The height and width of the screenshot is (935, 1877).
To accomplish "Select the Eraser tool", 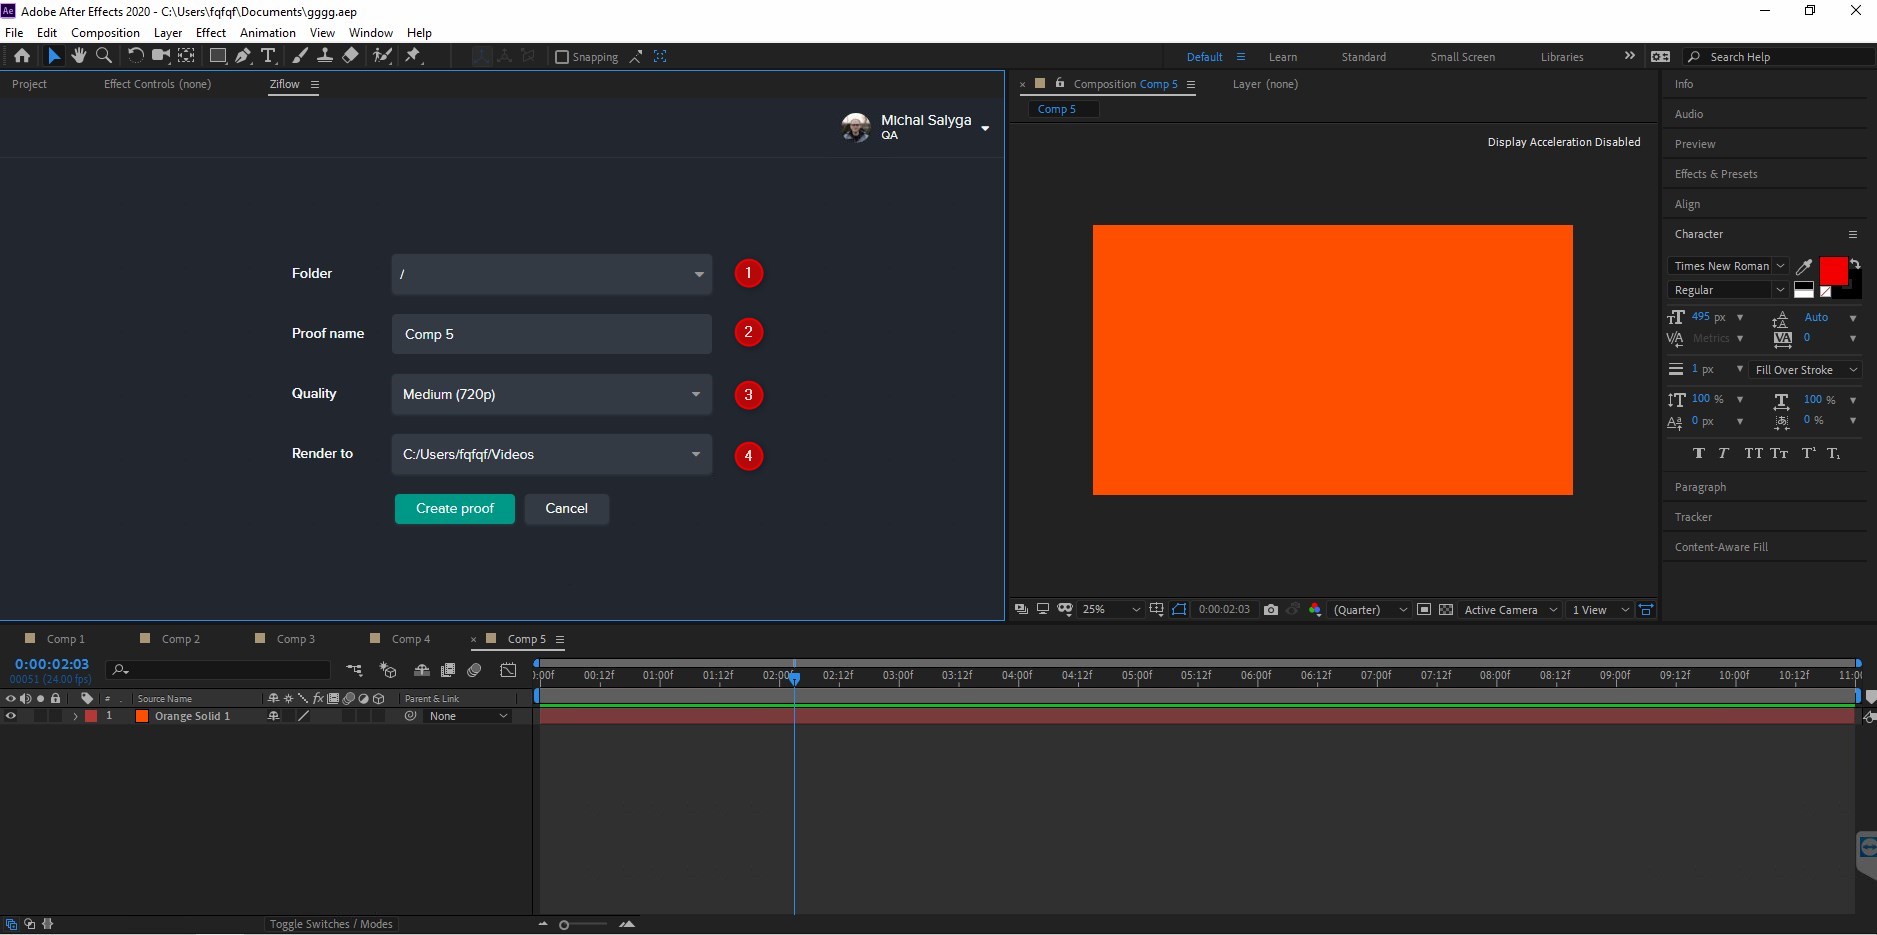I will click(350, 56).
